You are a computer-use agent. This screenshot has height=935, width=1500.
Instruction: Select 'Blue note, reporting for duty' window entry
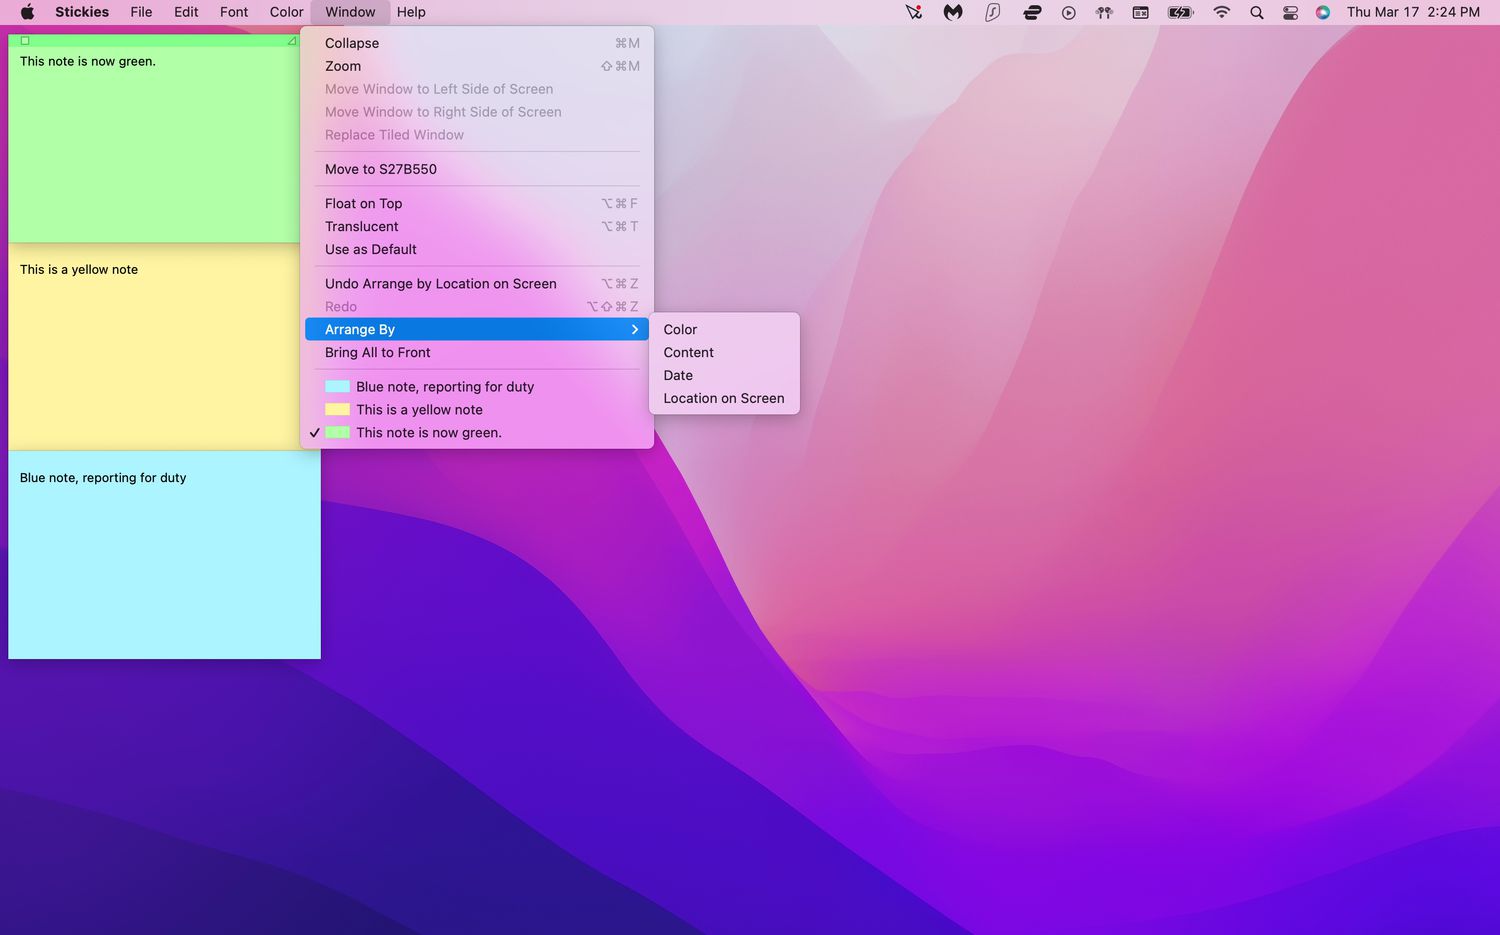coord(445,386)
